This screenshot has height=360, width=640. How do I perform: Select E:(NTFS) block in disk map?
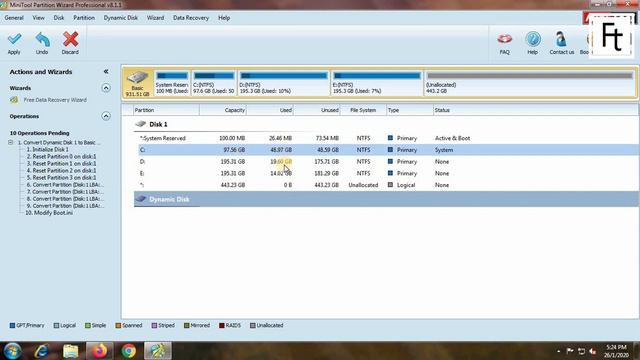(x=377, y=83)
